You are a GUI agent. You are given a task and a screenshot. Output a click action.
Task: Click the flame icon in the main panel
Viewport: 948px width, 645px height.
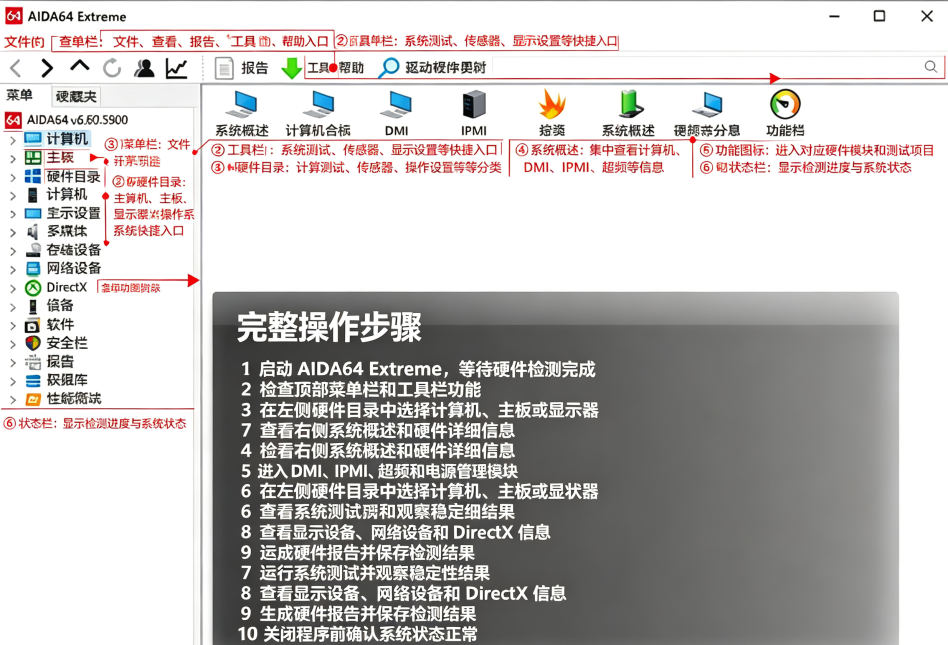click(551, 104)
